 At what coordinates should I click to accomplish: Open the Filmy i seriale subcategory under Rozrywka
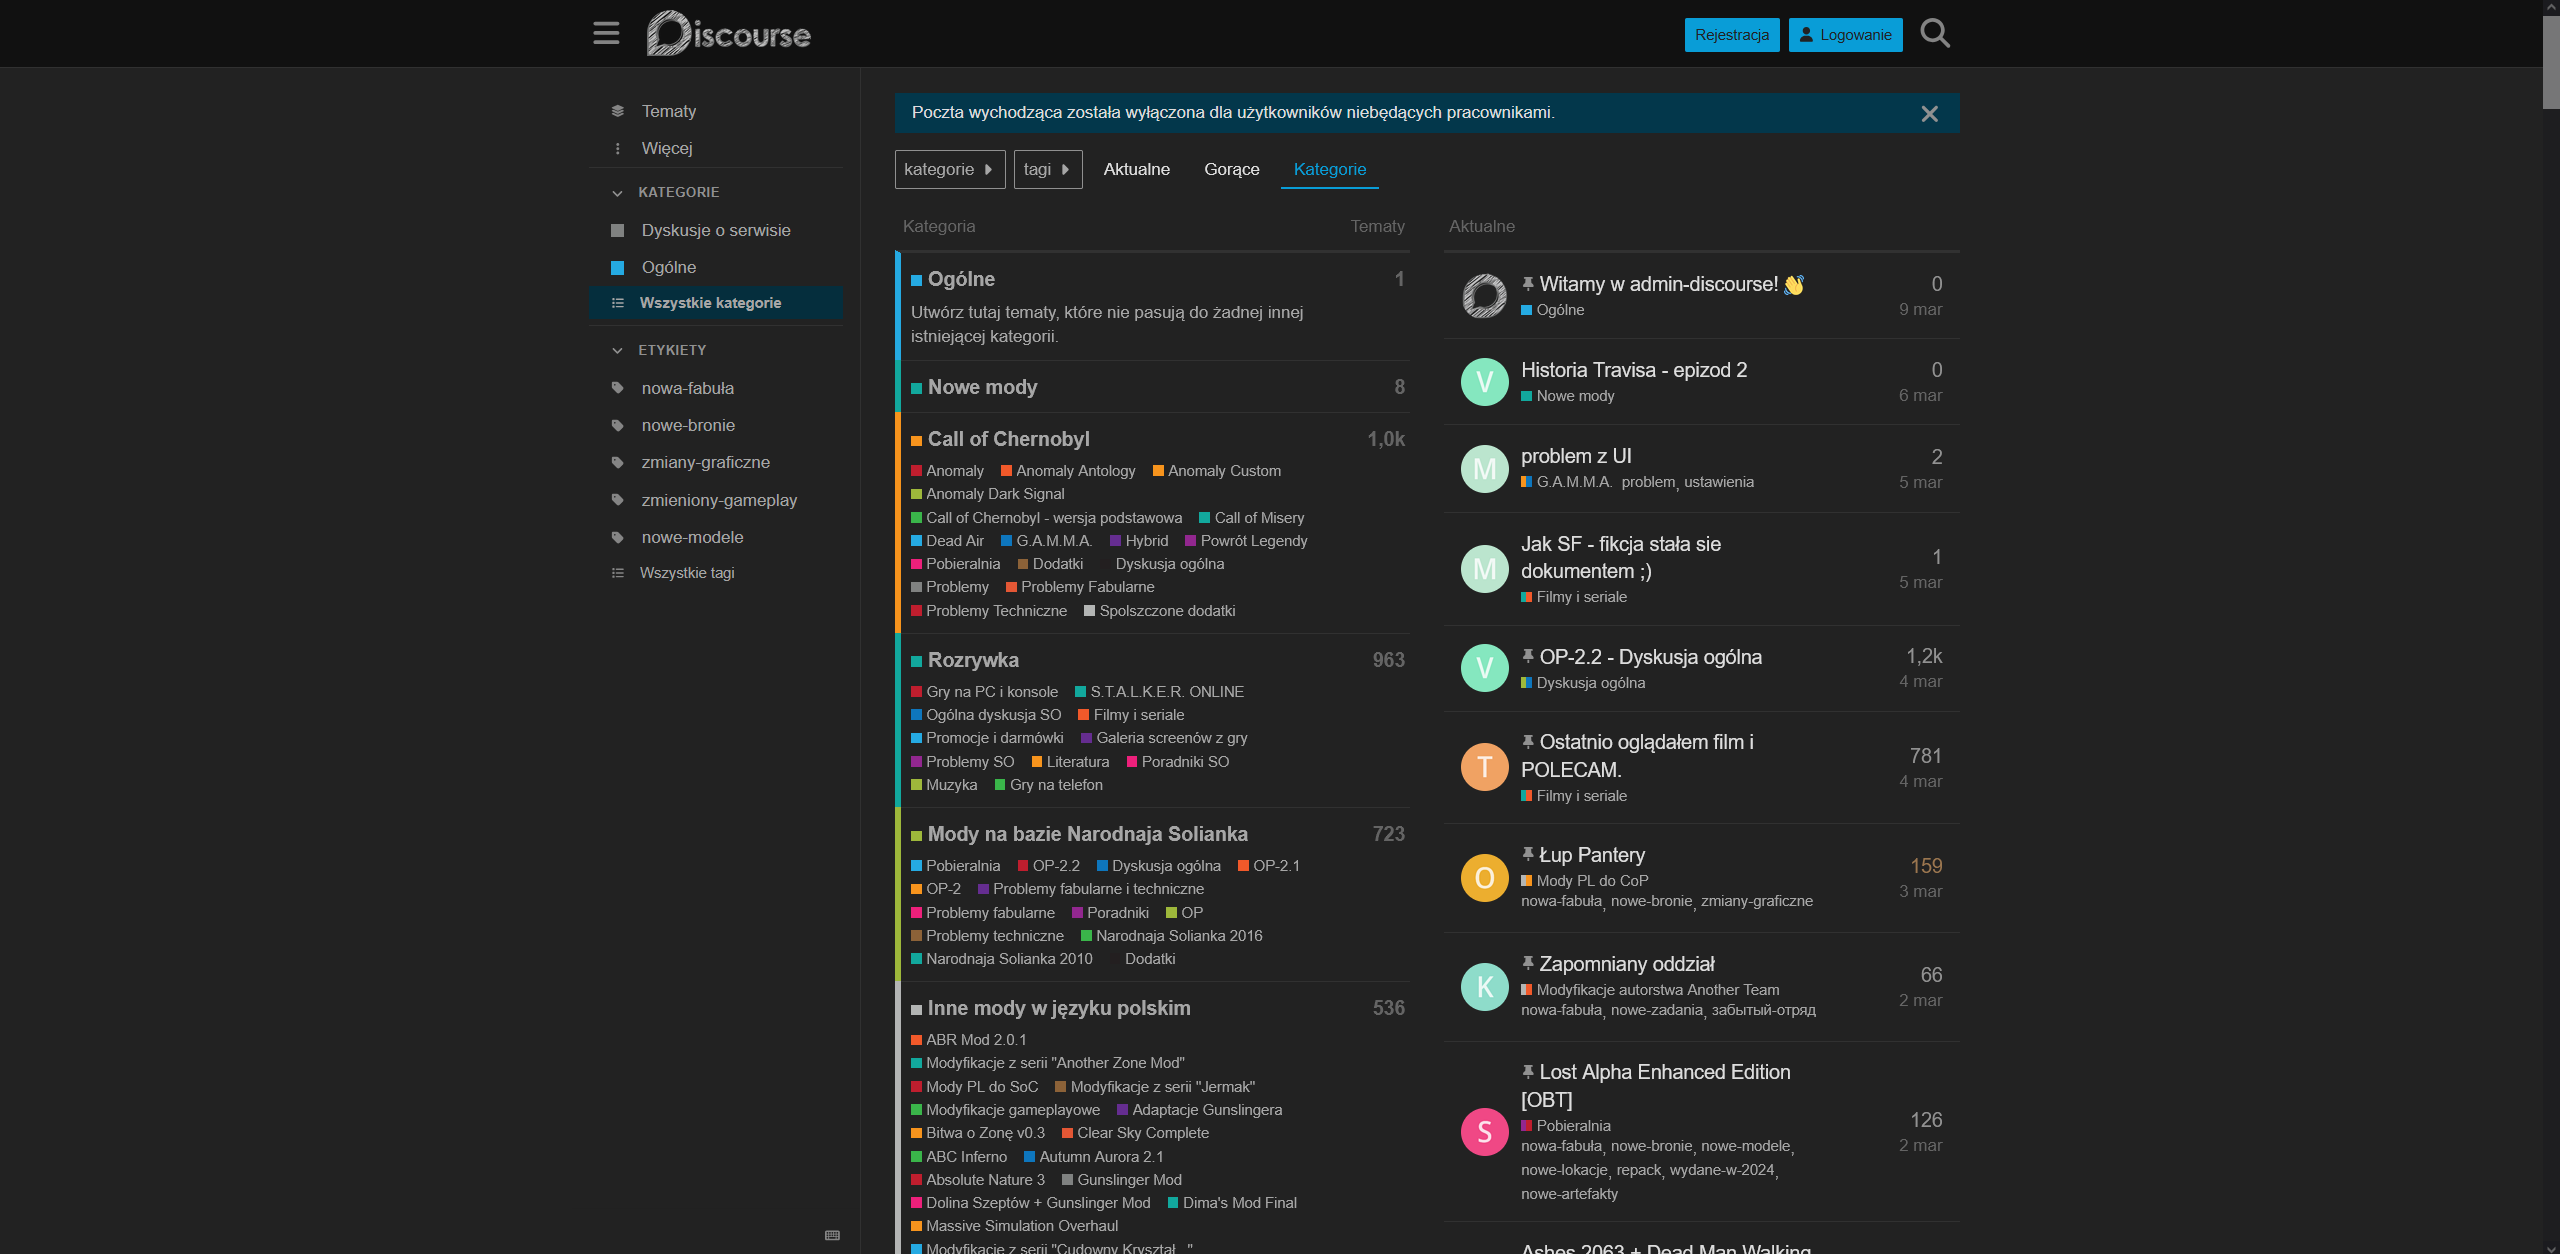point(1138,715)
